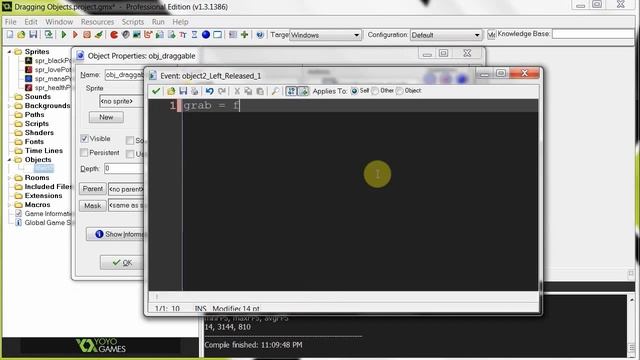The image size is (640, 360).
Task: Create a sound resource icon
Action: tap(125, 35)
